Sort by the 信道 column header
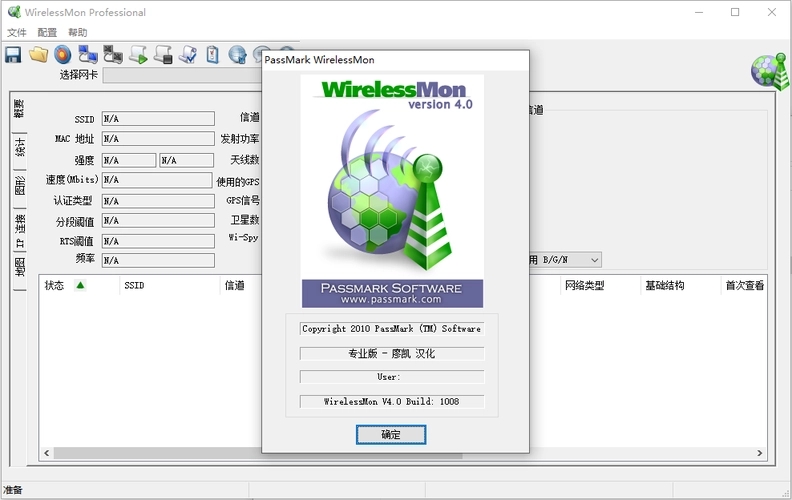Viewport: 792px width, 500px height. coord(240,285)
